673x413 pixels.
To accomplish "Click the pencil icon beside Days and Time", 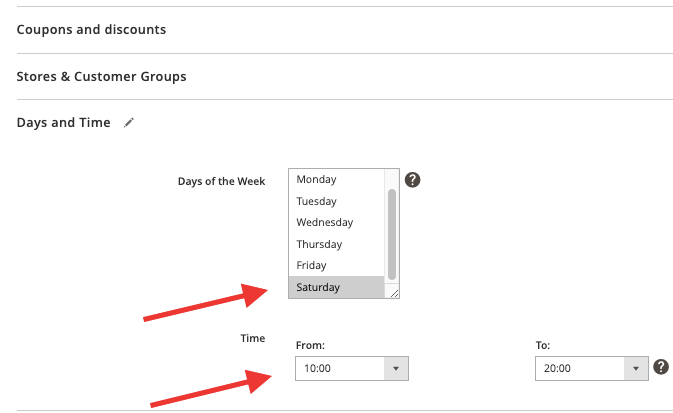I will tap(129, 123).
